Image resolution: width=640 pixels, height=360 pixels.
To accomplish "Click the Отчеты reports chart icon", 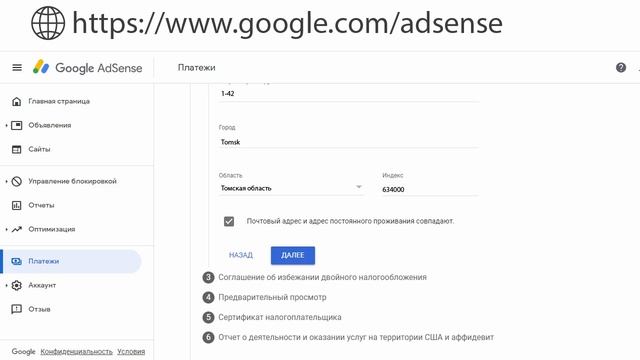I will (17, 205).
